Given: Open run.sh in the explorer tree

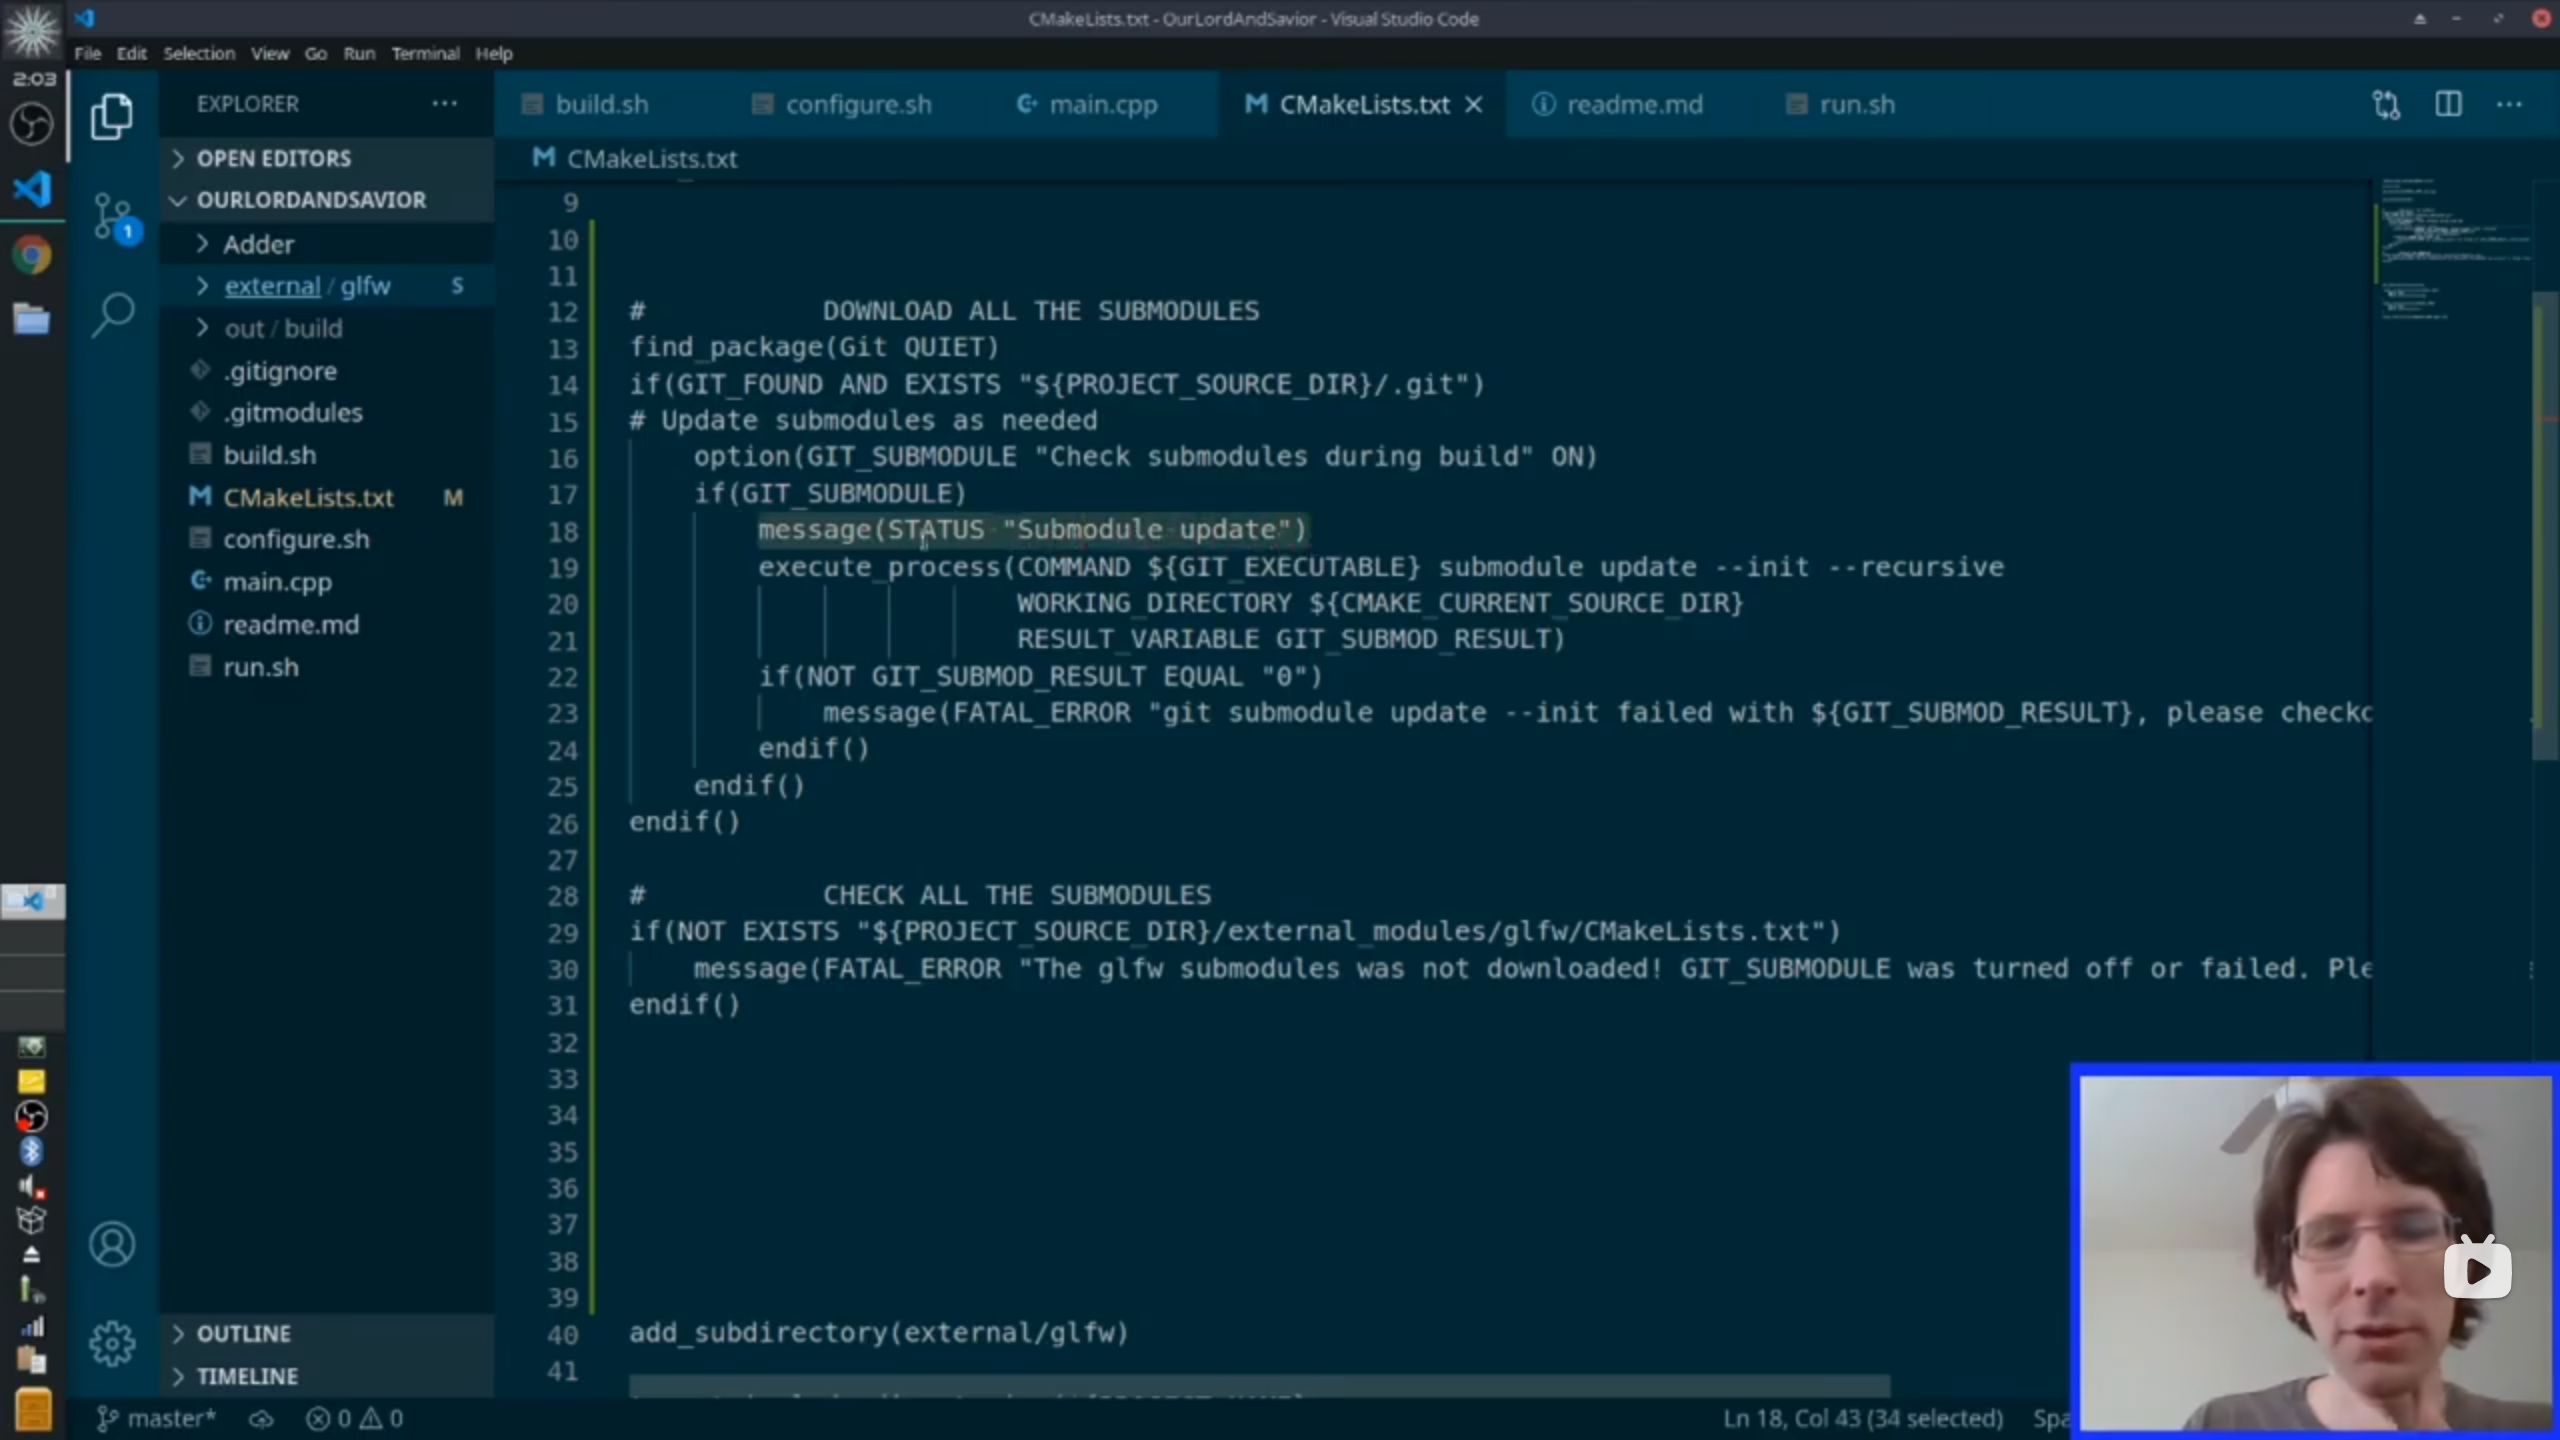Looking at the screenshot, I should click(327, 667).
